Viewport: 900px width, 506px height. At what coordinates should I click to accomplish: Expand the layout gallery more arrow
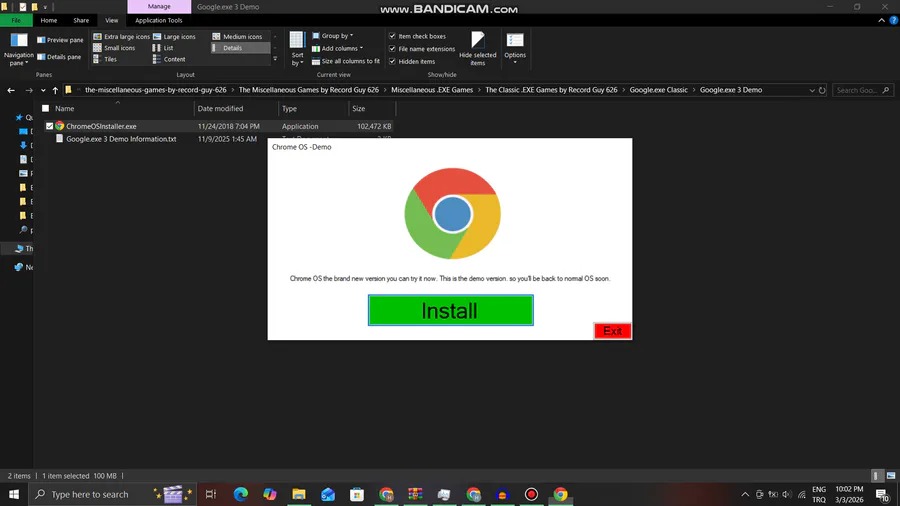click(275, 59)
